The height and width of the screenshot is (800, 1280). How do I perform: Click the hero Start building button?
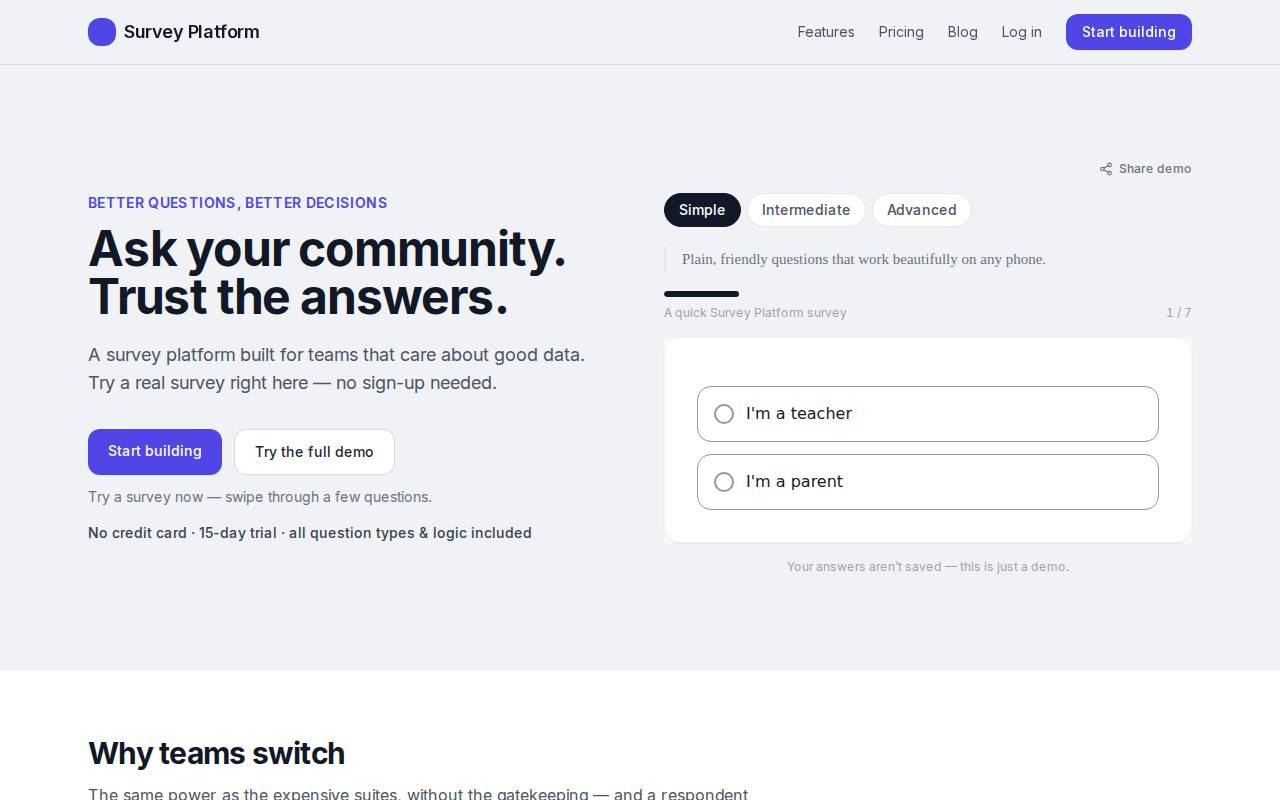(155, 452)
